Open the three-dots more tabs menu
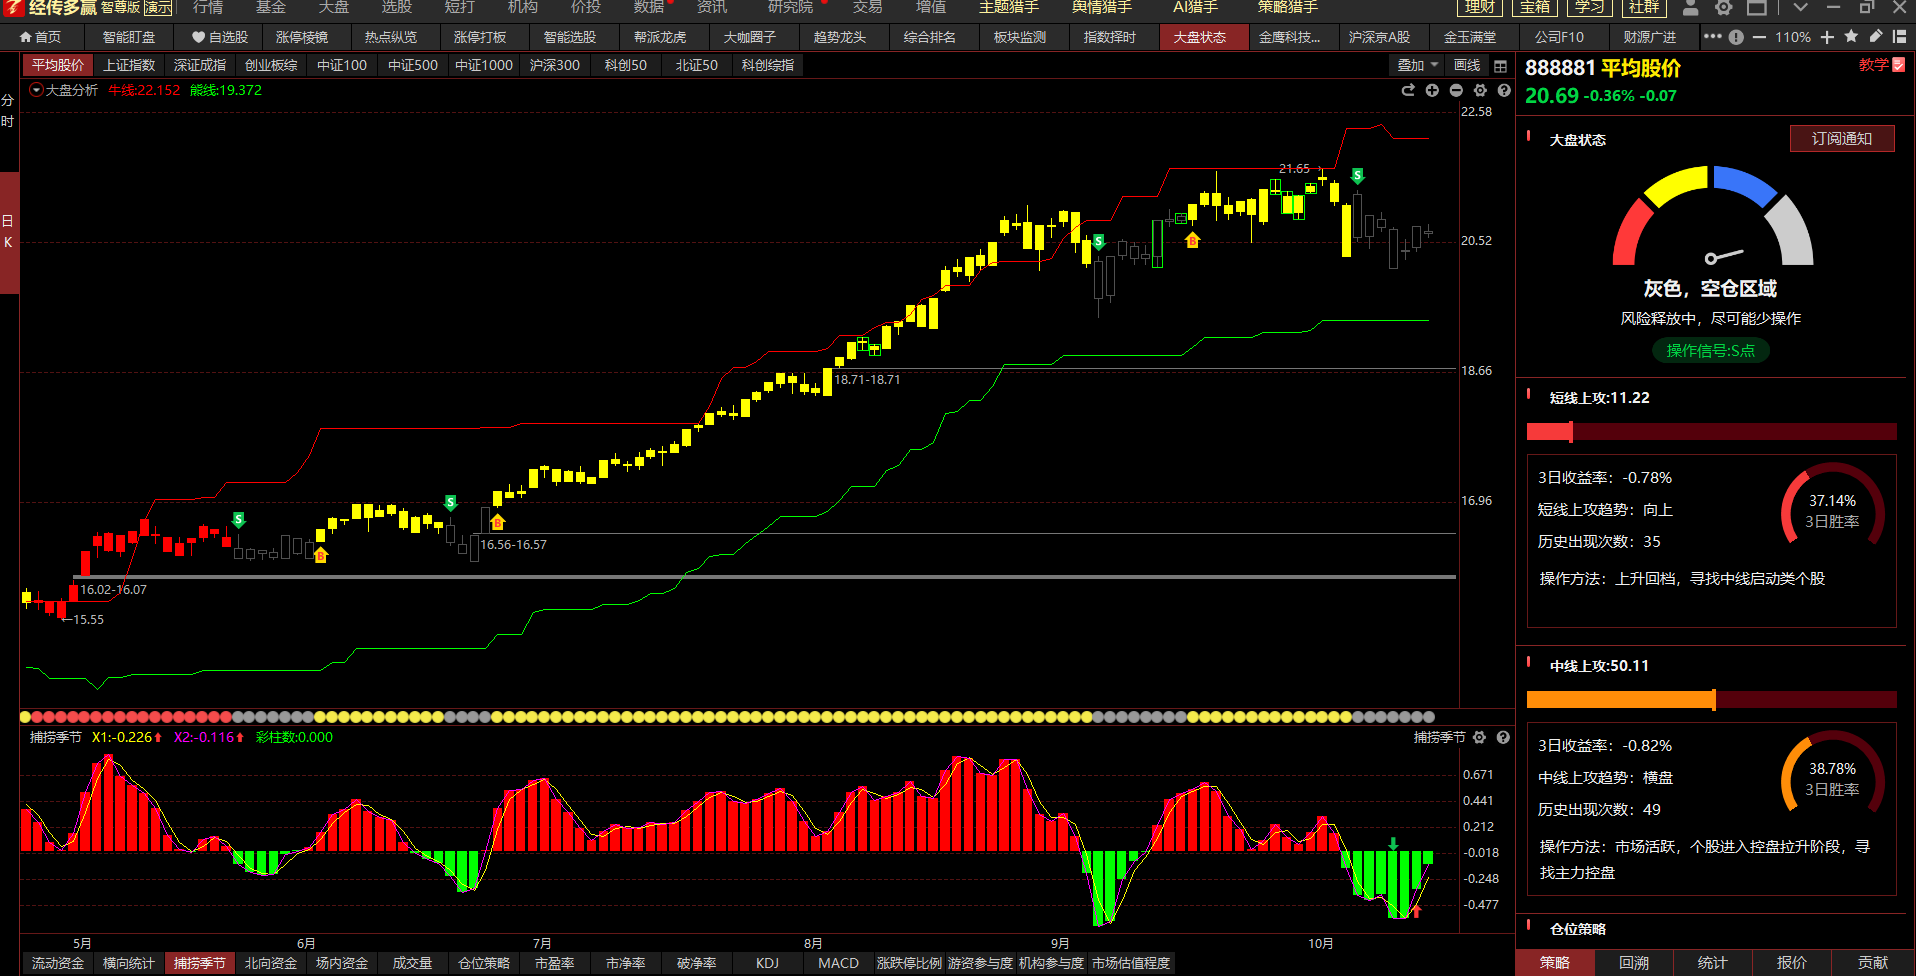1916x976 pixels. click(1712, 37)
